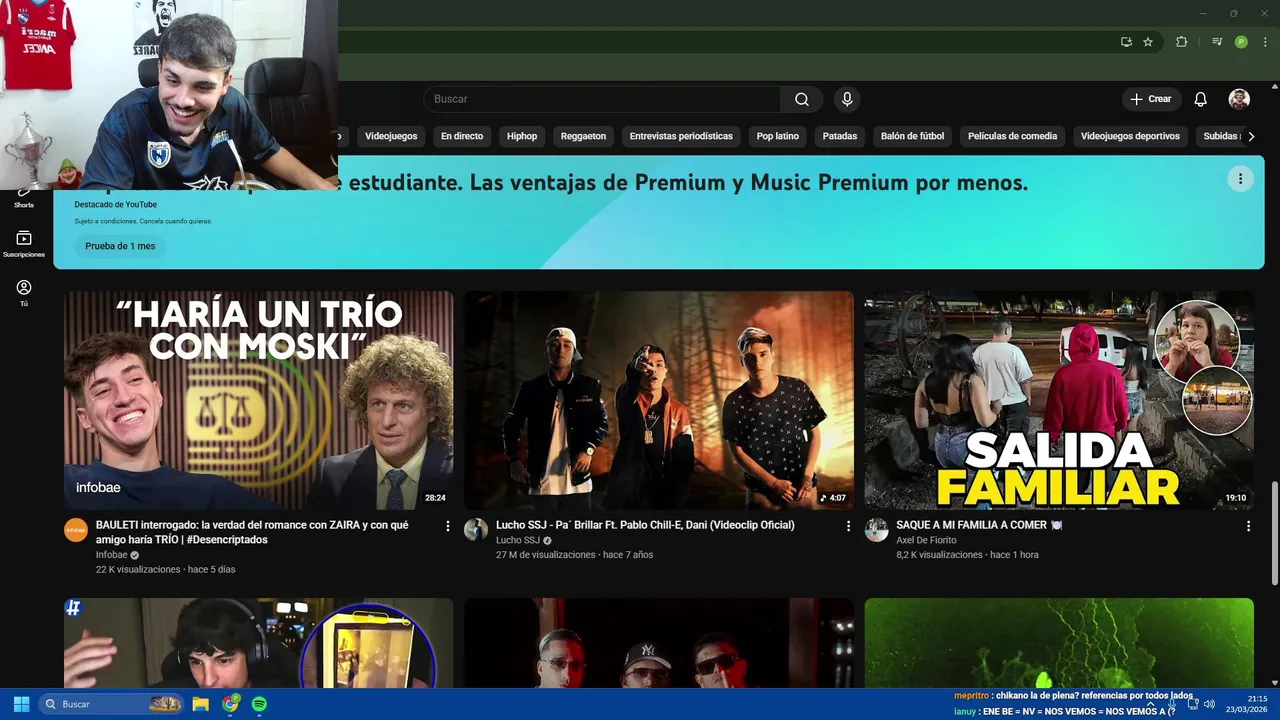Select the Videojuegos filter chip
This screenshot has height=720, width=1280.
391,136
